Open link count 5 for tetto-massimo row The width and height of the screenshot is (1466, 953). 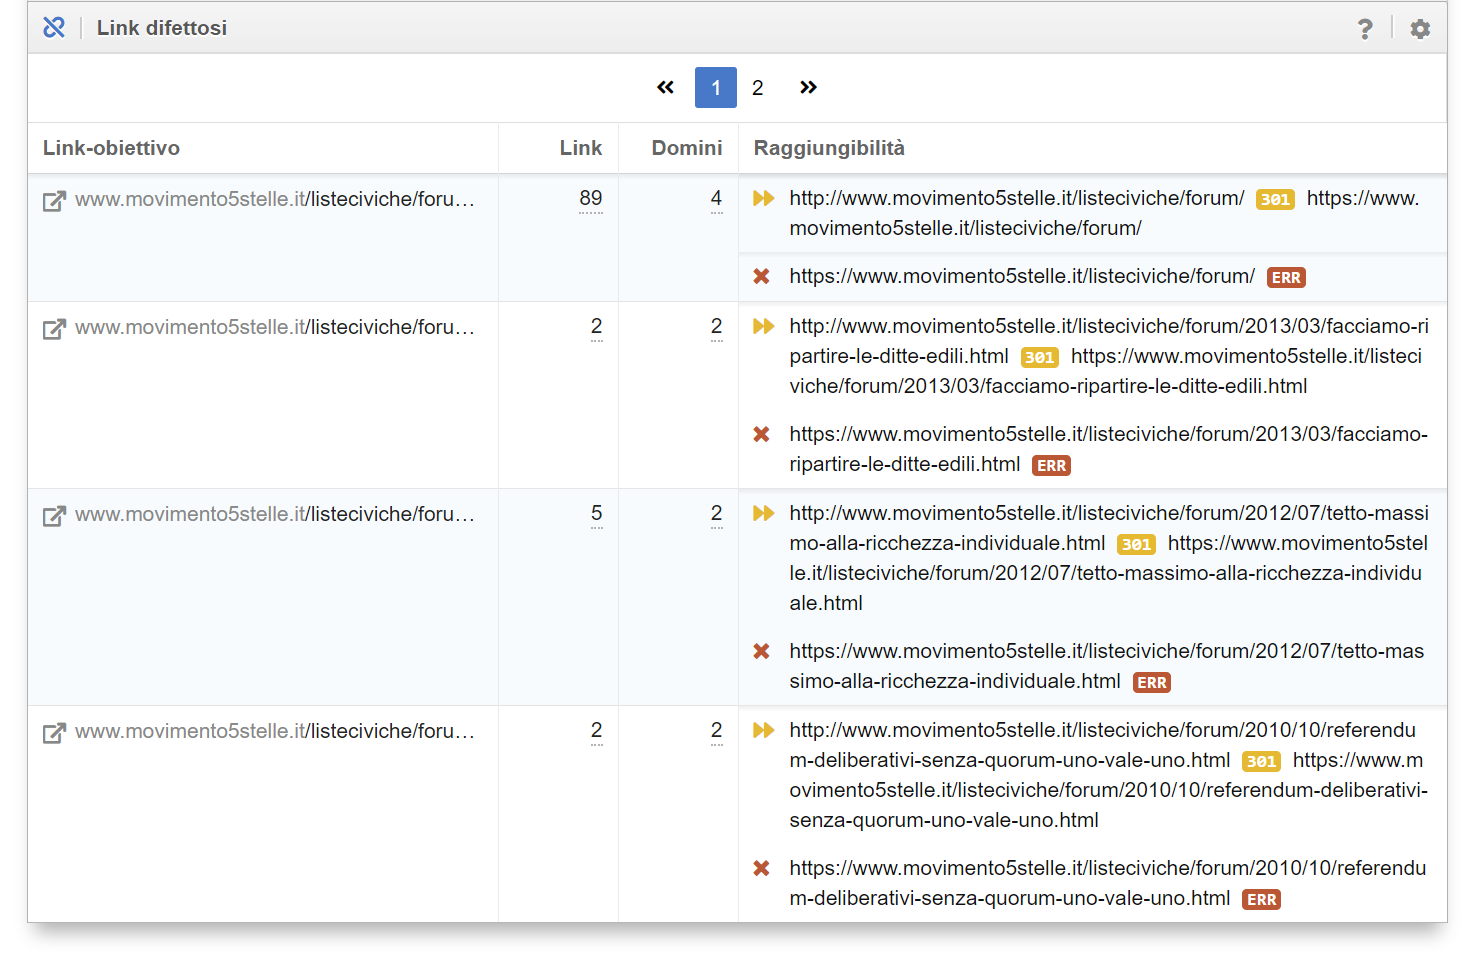597,514
